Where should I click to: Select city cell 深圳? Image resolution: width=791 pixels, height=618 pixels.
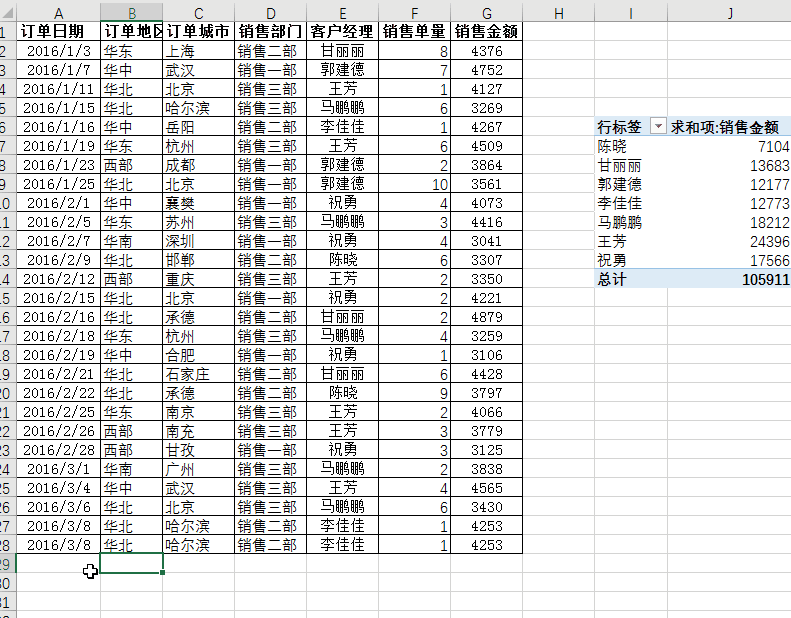pos(199,241)
